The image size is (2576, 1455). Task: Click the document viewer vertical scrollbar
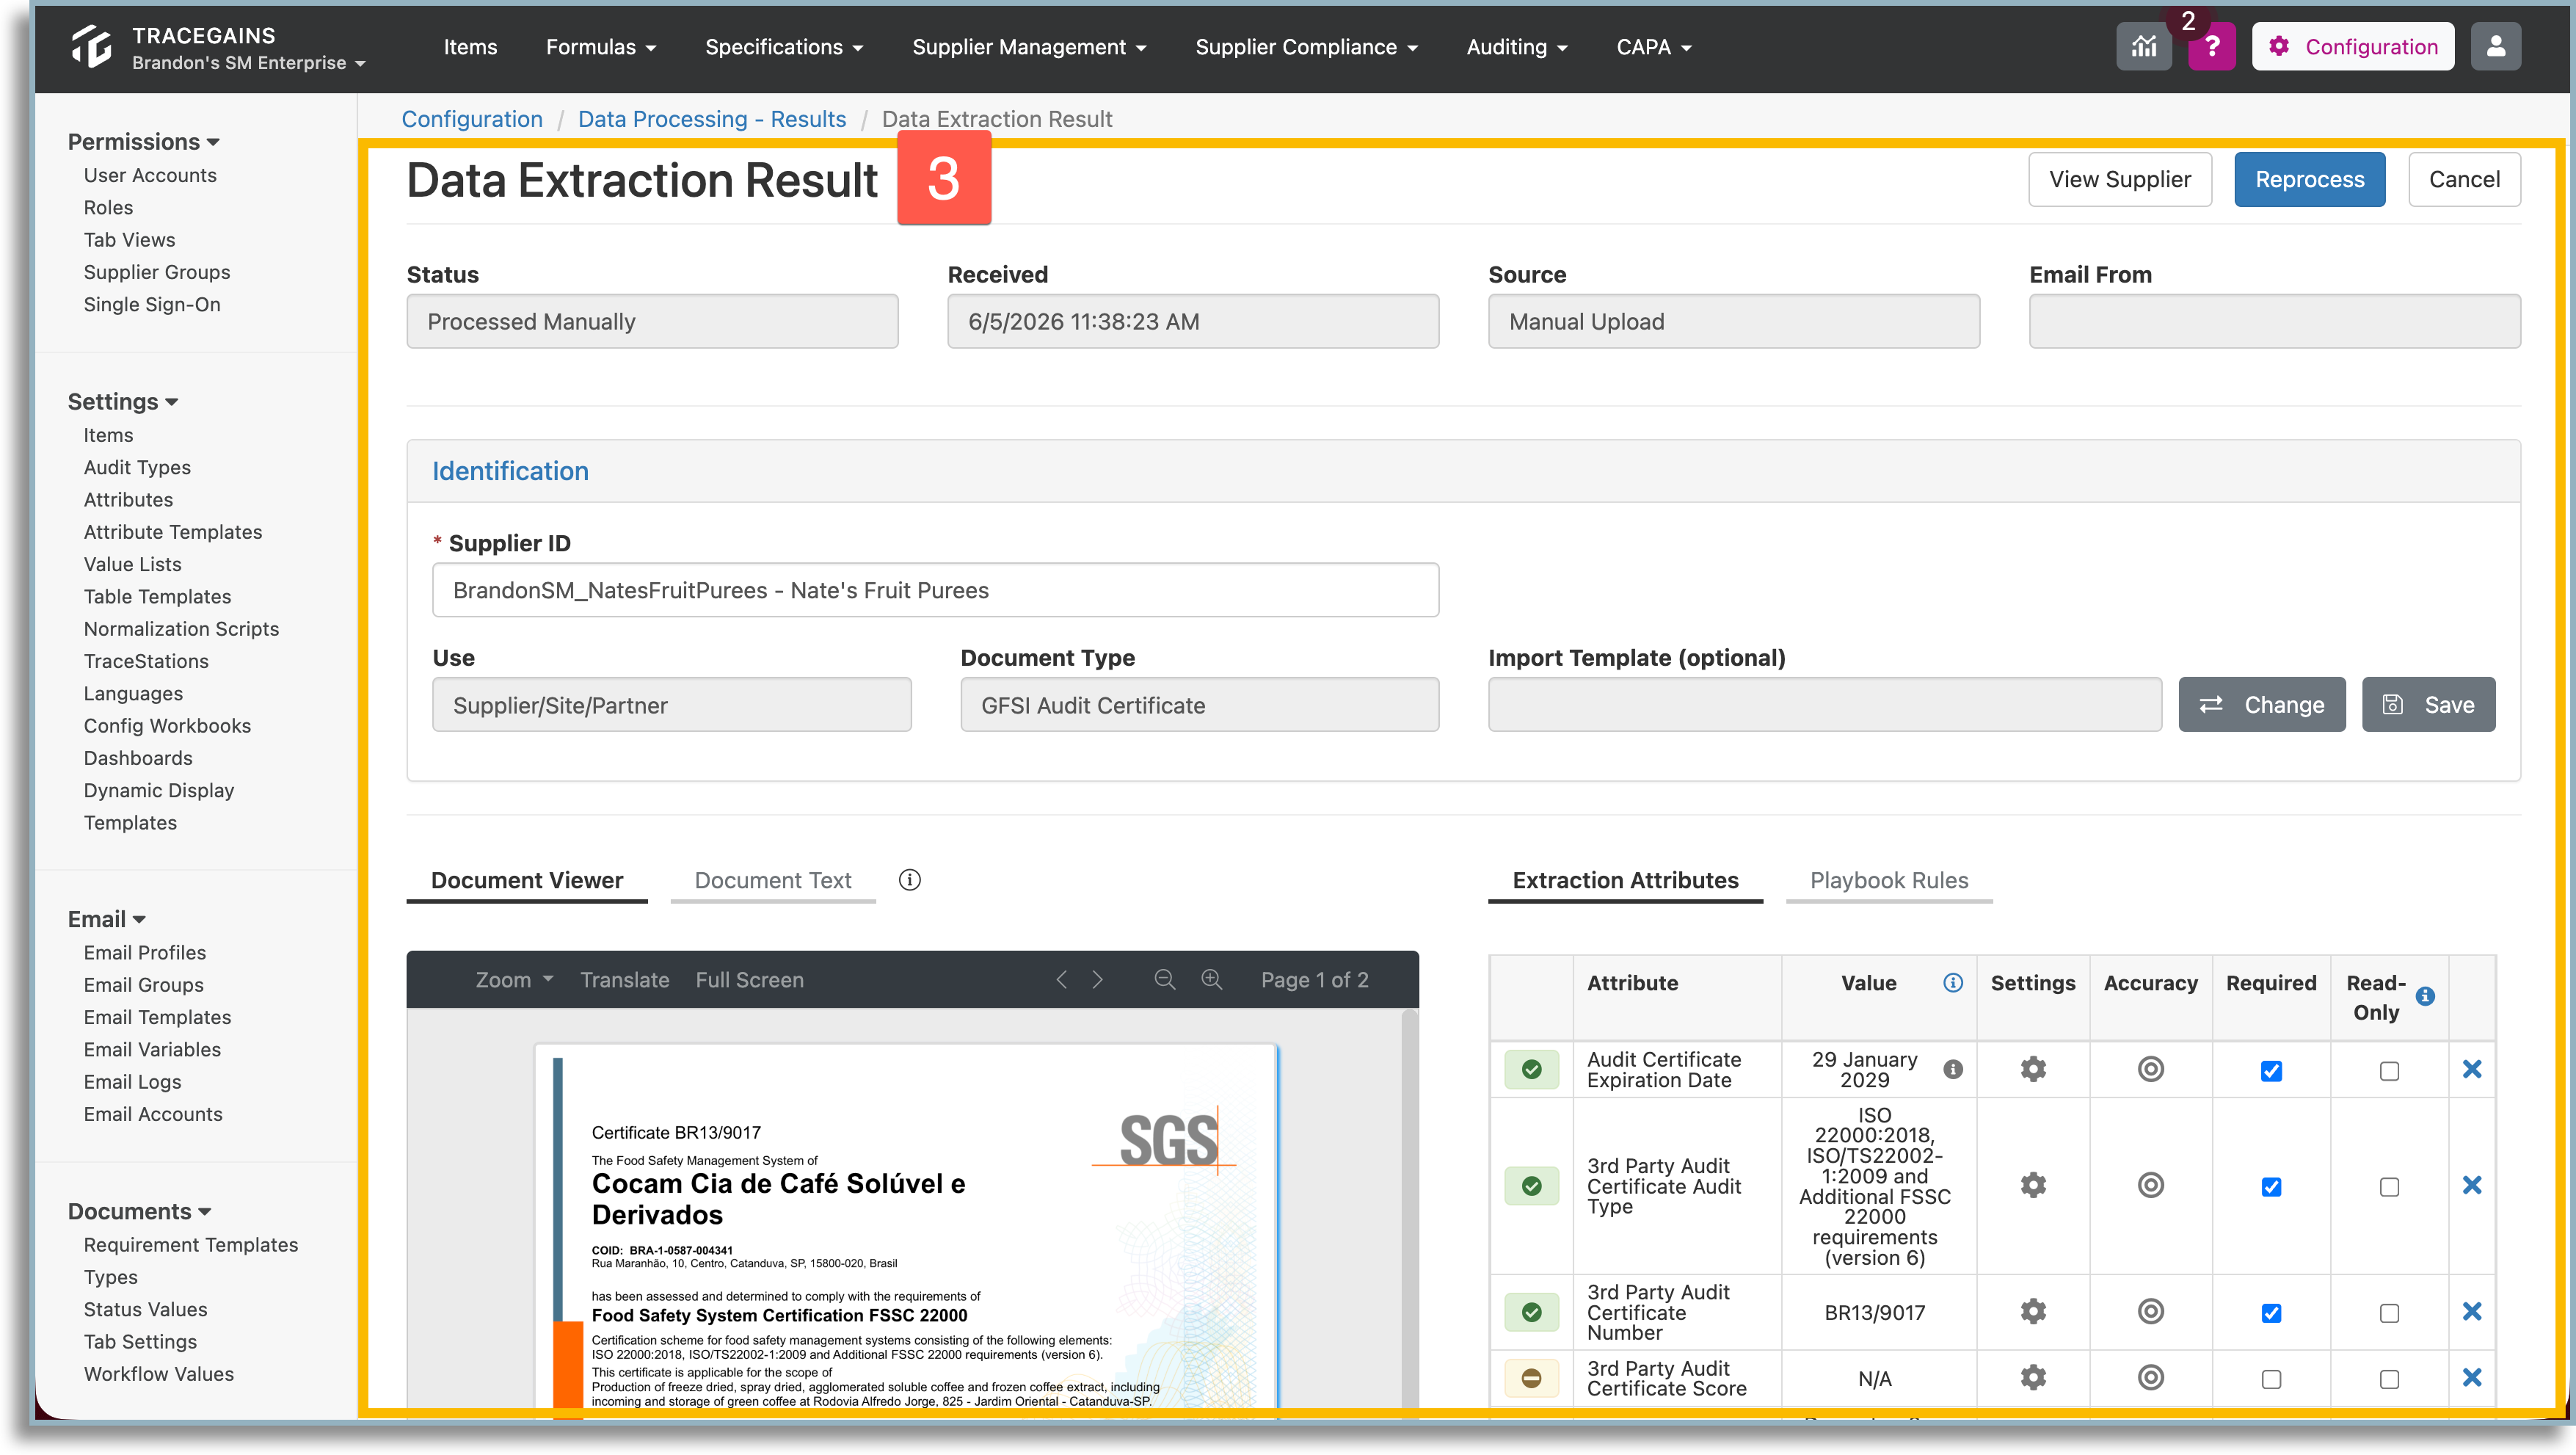pos(1408,1208)
